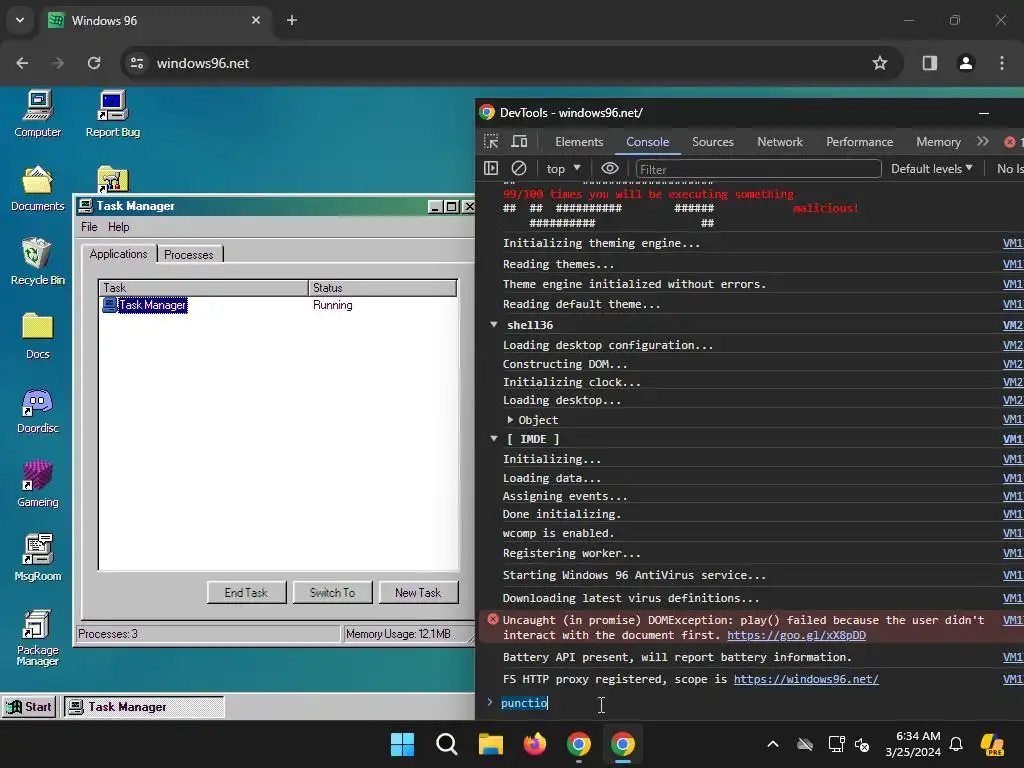The height and width of the screenshot is (768, 1024).
Task: Open the DevTools Performance tab
Action: [x=859, y=142]
